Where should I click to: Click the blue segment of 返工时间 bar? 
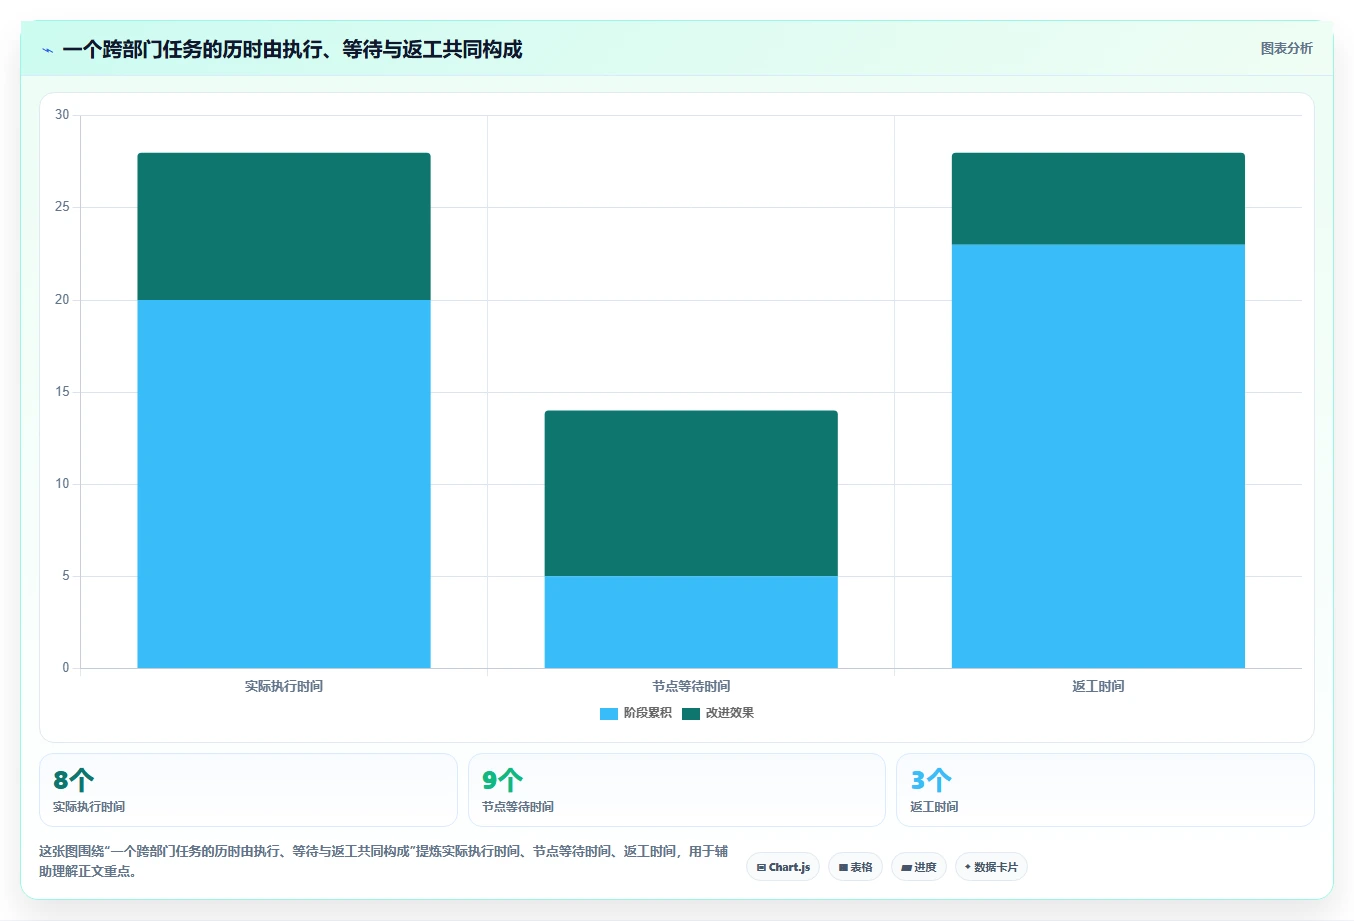tap(1098, 456)
